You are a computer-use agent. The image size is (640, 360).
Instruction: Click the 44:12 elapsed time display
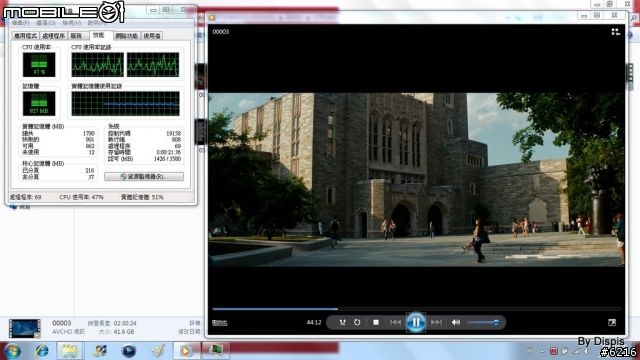pyautogui.click(x=314, y=322)
